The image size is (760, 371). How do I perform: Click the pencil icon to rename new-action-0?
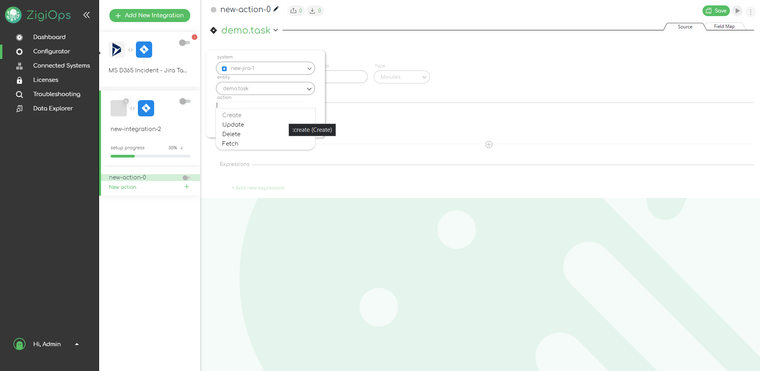(276, 9)
